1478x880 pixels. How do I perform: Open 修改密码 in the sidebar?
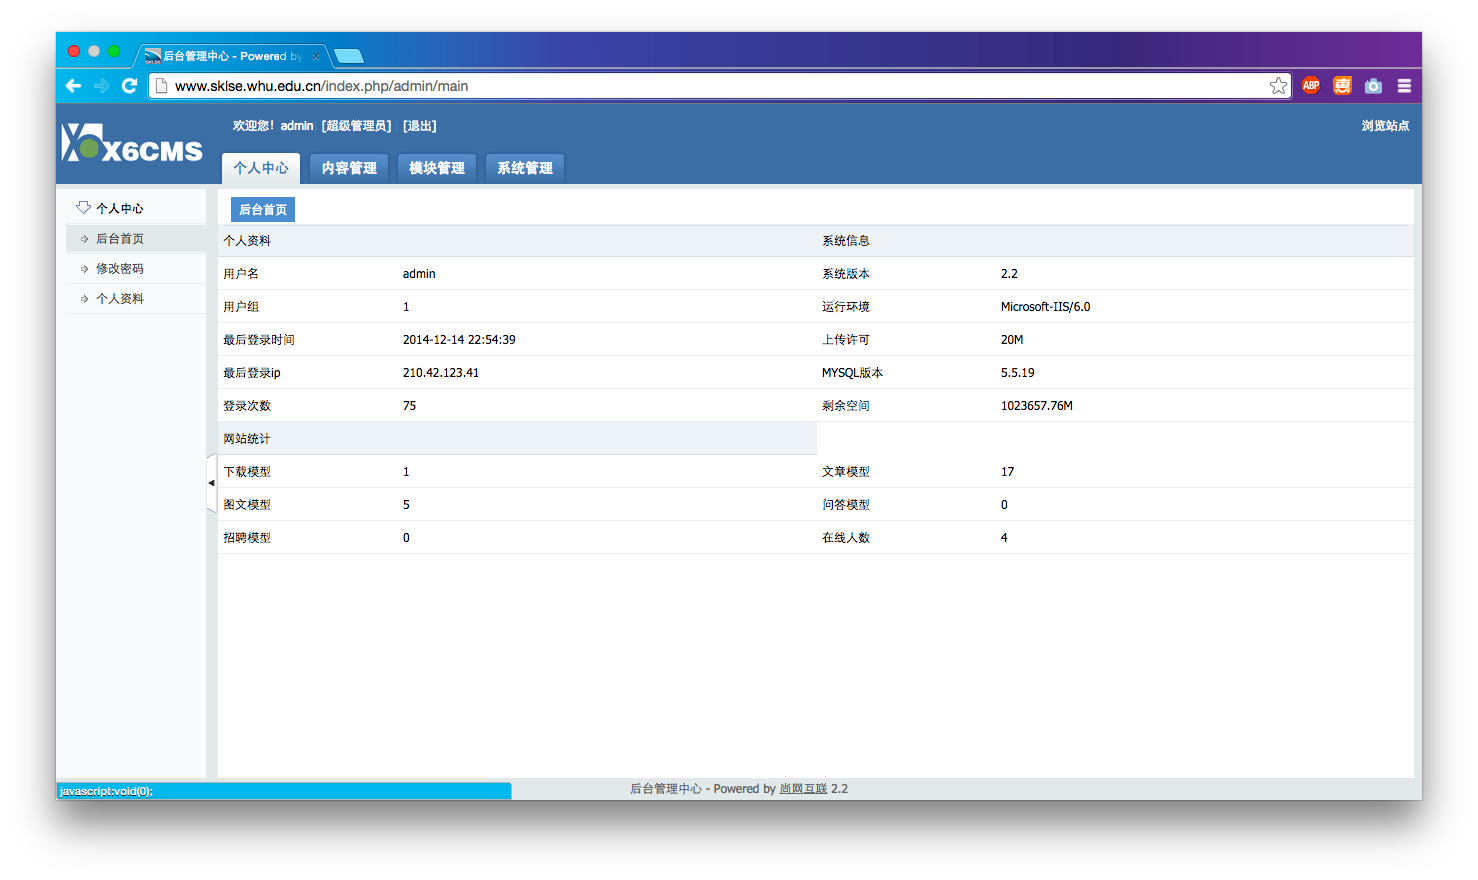[x=120, y=269]
